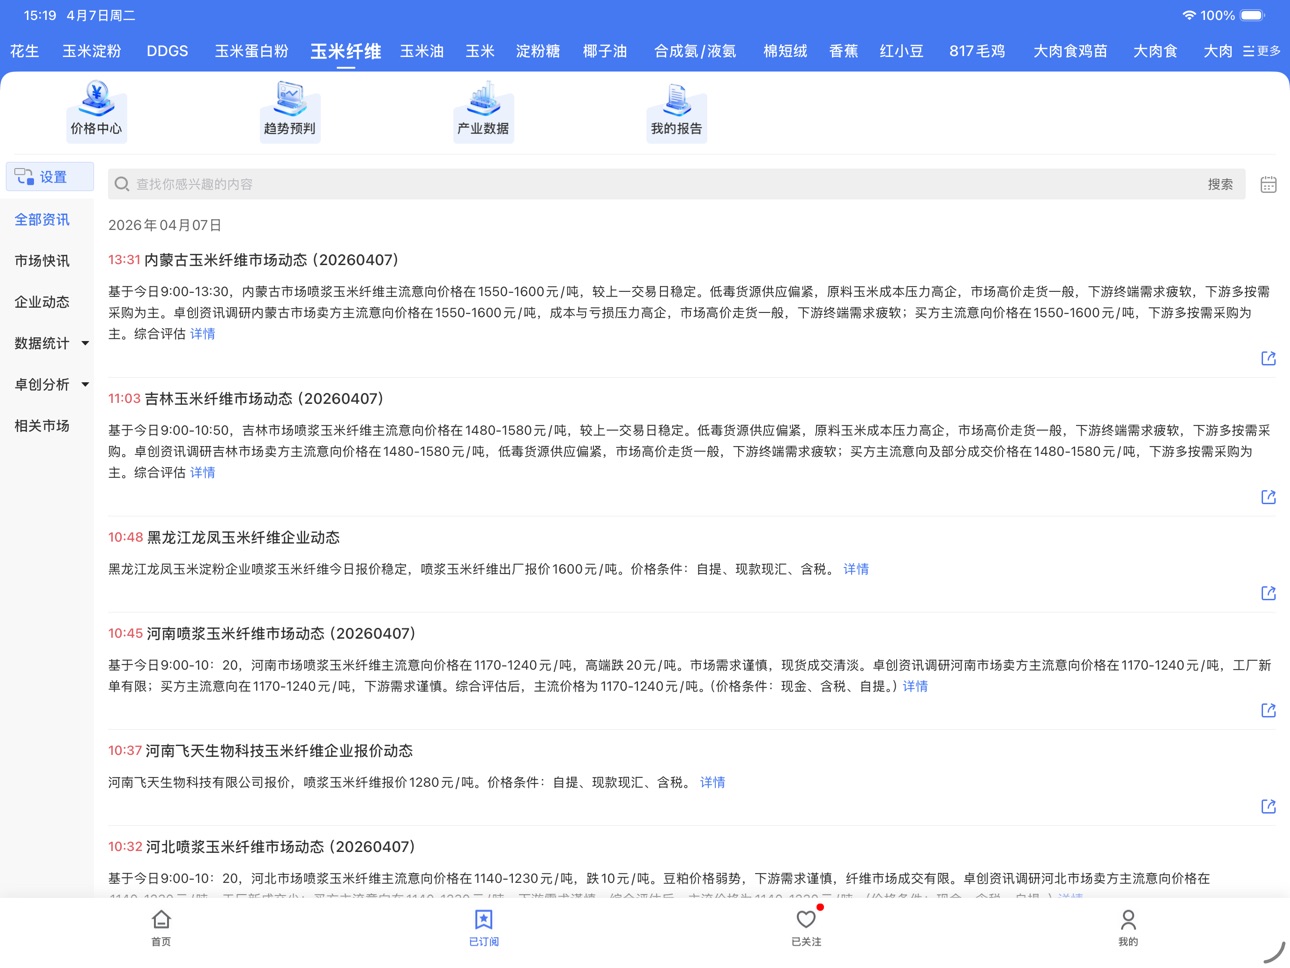
Task: Focus the 查找你感兴趣的内容 search field
Action: point(676,184)
